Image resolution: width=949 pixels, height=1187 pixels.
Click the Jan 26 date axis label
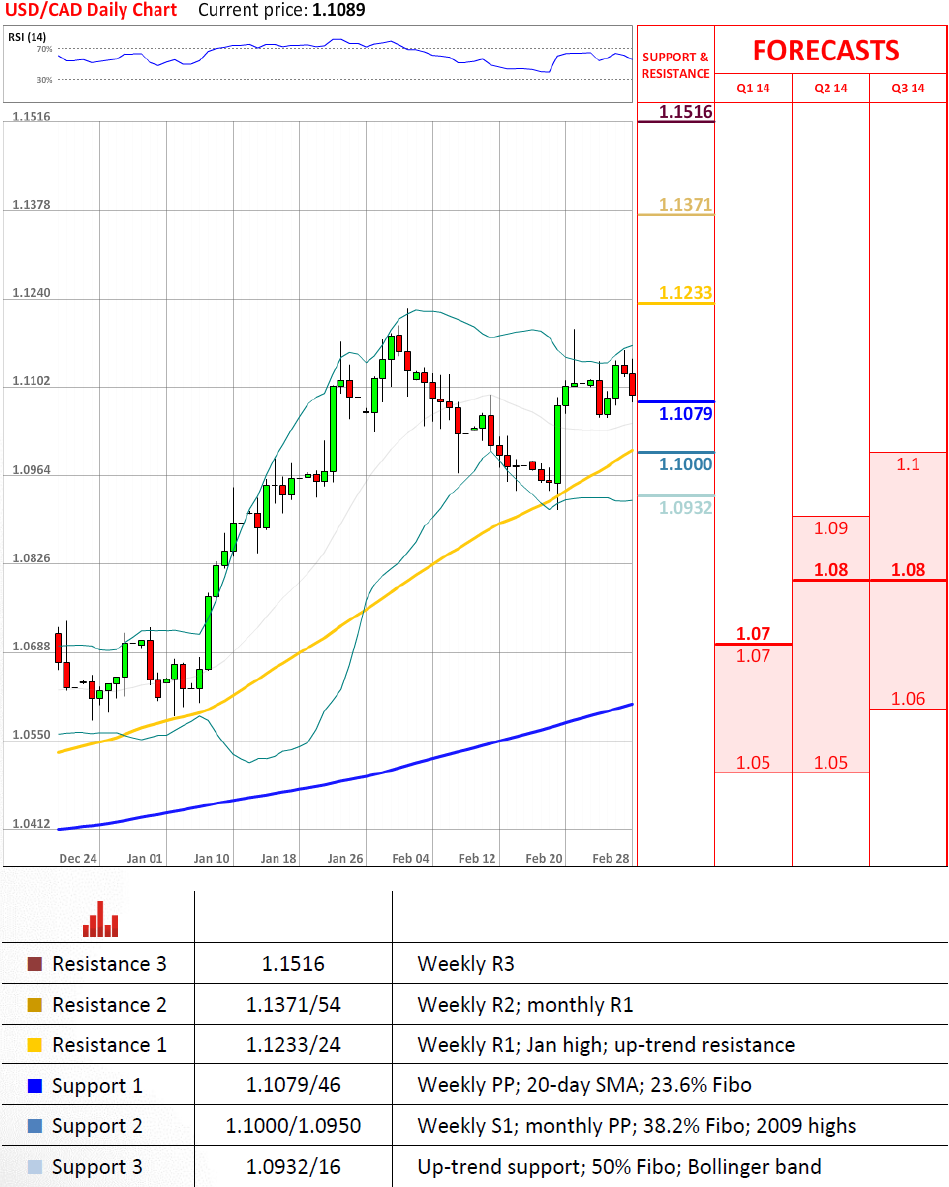point(345,858)
